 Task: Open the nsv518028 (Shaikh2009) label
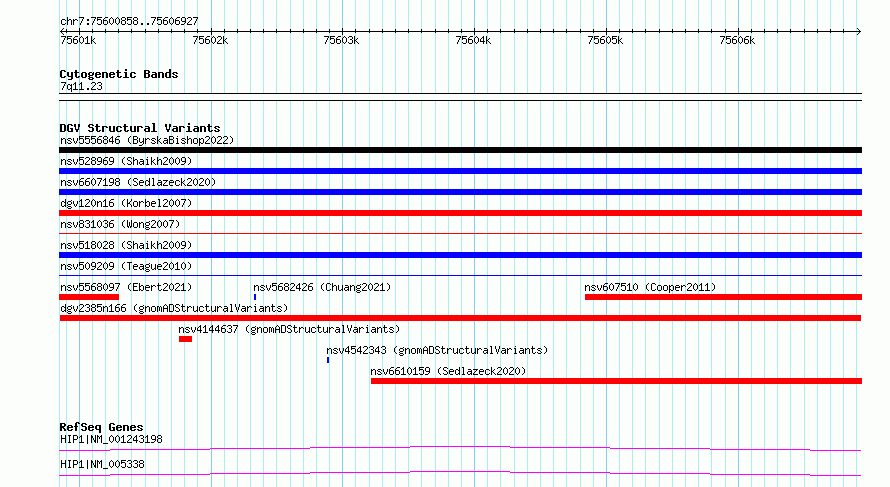click(x=126, y=245)
